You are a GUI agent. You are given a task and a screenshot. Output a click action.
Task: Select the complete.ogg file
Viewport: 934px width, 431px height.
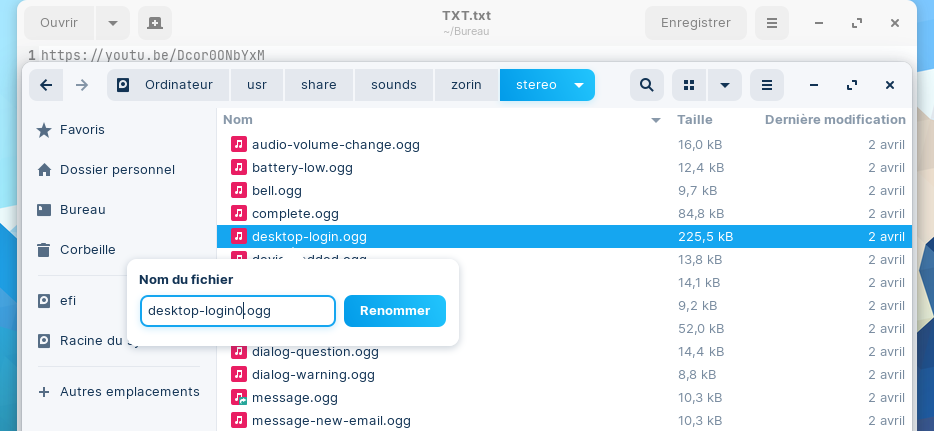(x=295, y=213)
